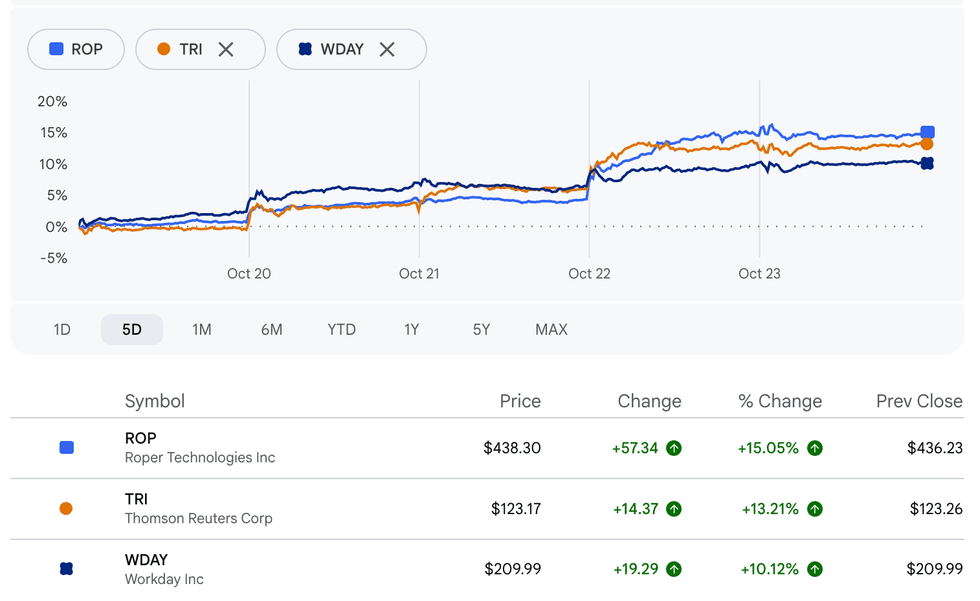The image size is (980, 601).
Task: Click dark blue marker in WDAY table row
Action: click(x=66, y=569)
